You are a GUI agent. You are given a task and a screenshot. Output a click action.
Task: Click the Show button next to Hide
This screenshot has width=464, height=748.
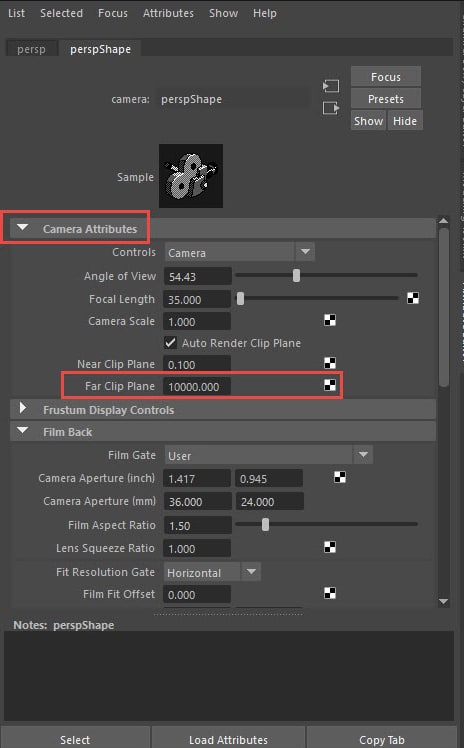pyautogui.click(x=368, y=121)
